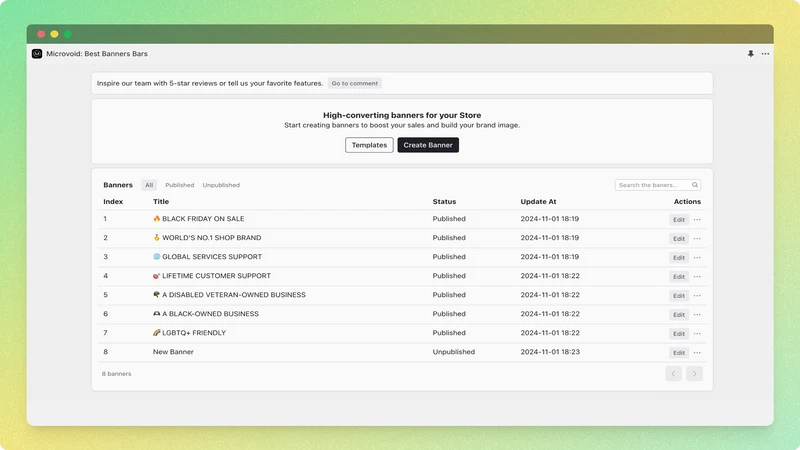Click the search magnifier icon
This screenshot has height=450, width=800.
click(694, 185)
